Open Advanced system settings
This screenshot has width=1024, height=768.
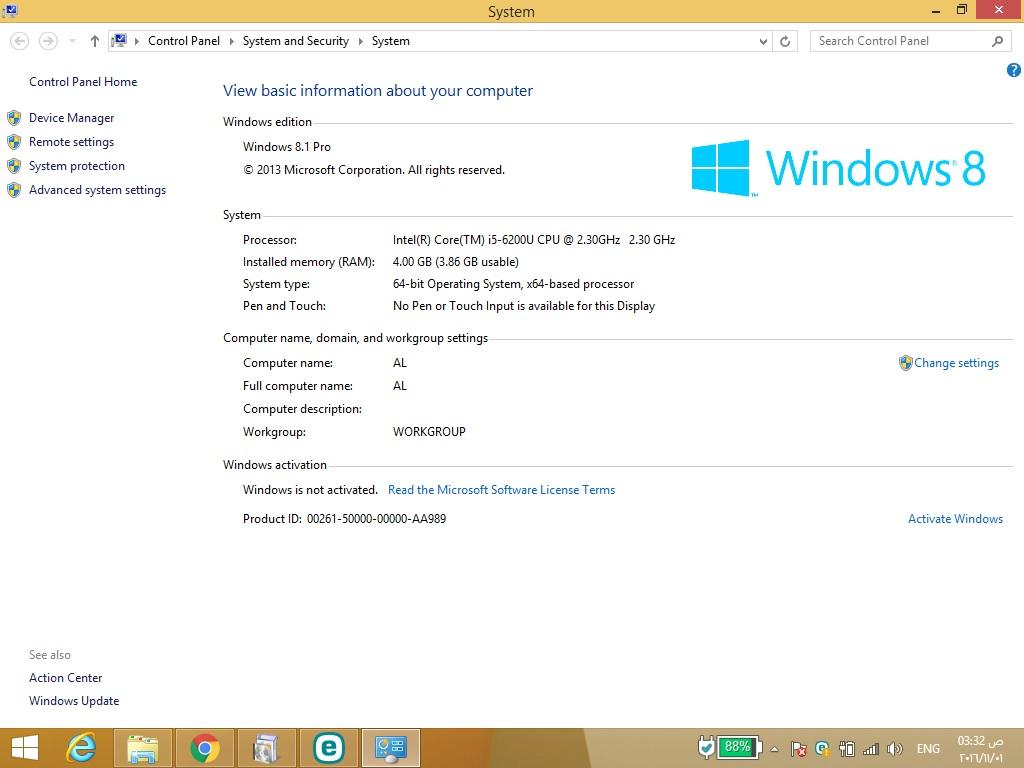(x=97, y=190)
